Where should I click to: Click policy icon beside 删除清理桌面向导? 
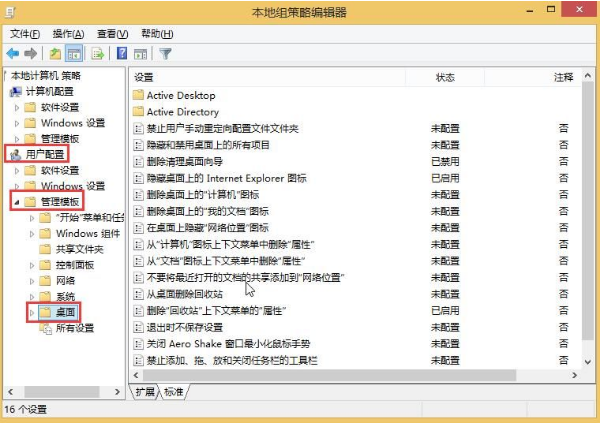click(138, 162)
